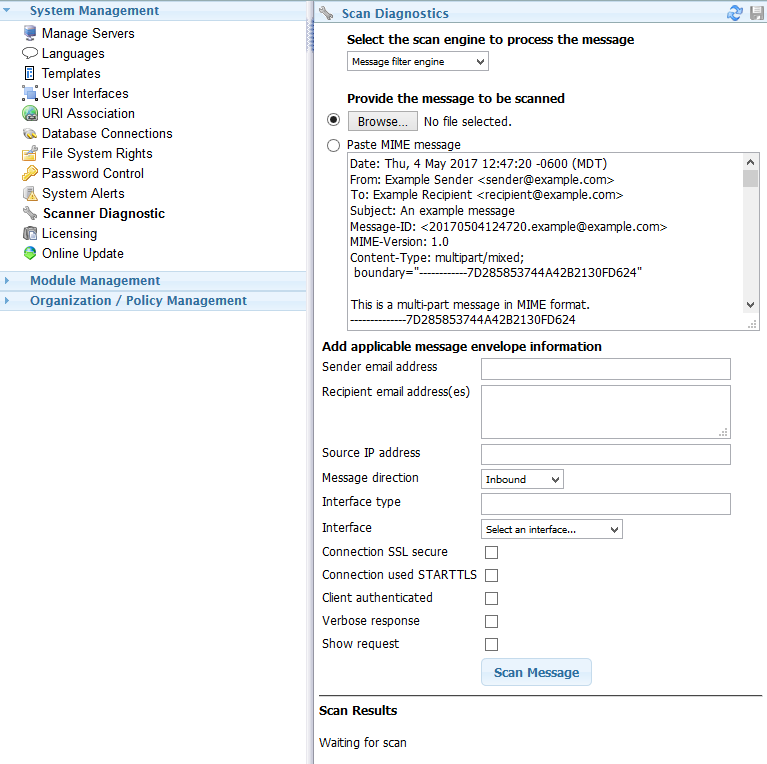Open the scan engine dropdown

418,62
